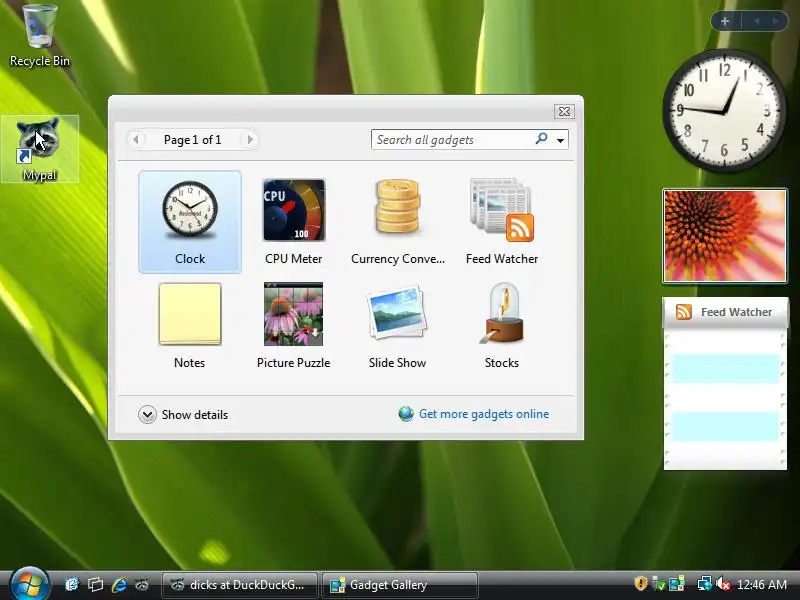Screen dimensions: 800x600
Task: Click the sidebar flower slide show picture
Action: click(725, 236)
